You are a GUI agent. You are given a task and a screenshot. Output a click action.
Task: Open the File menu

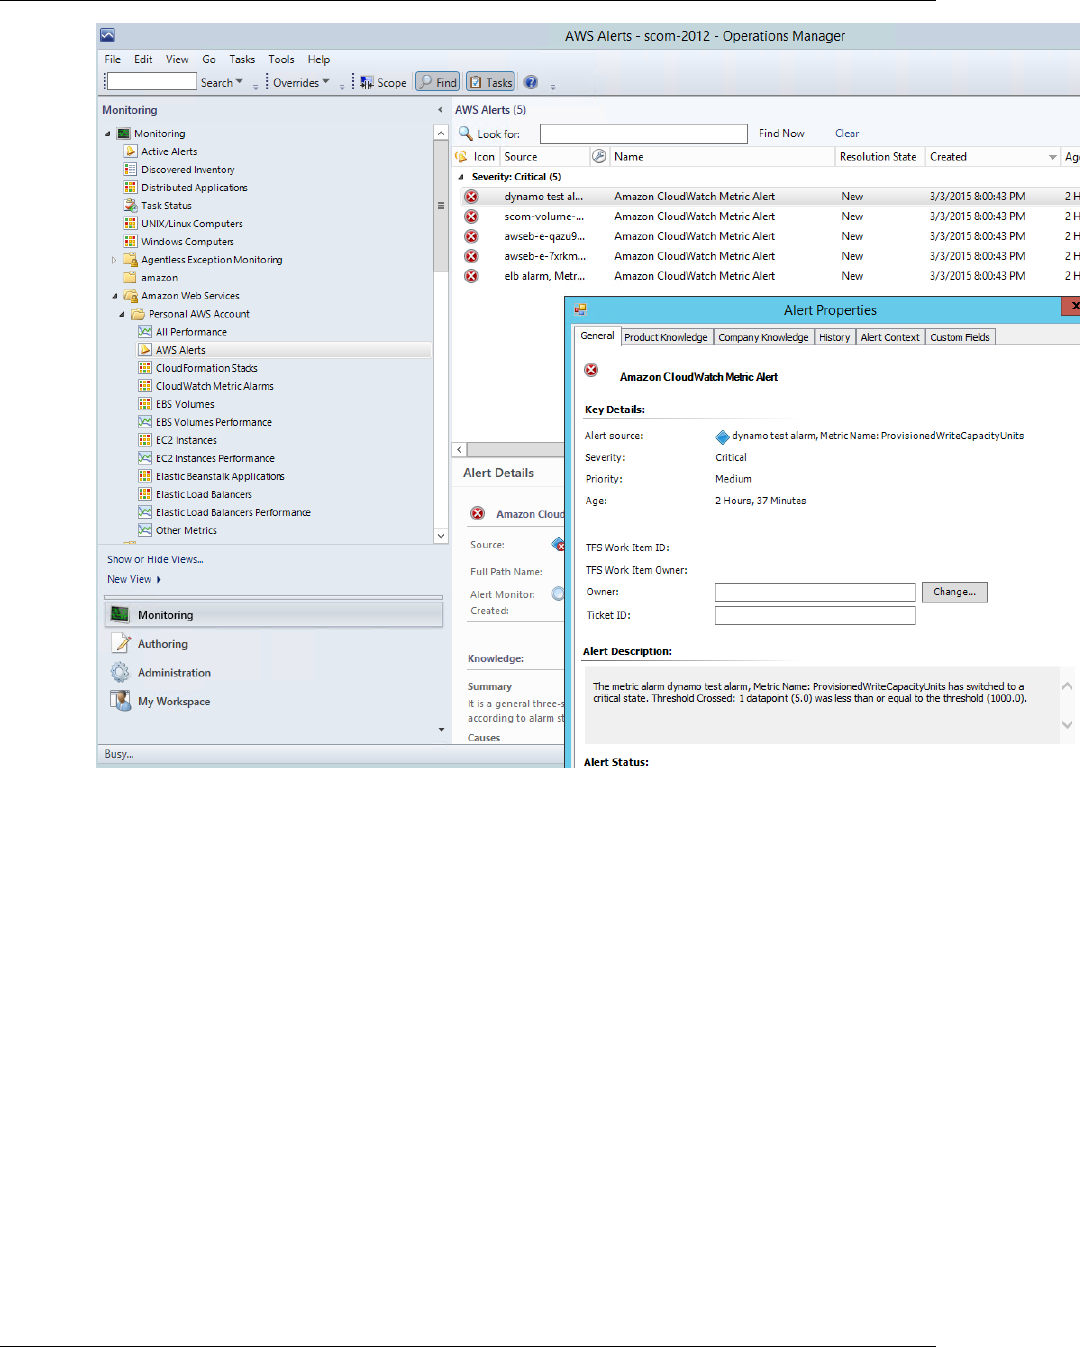pos(112,59)
